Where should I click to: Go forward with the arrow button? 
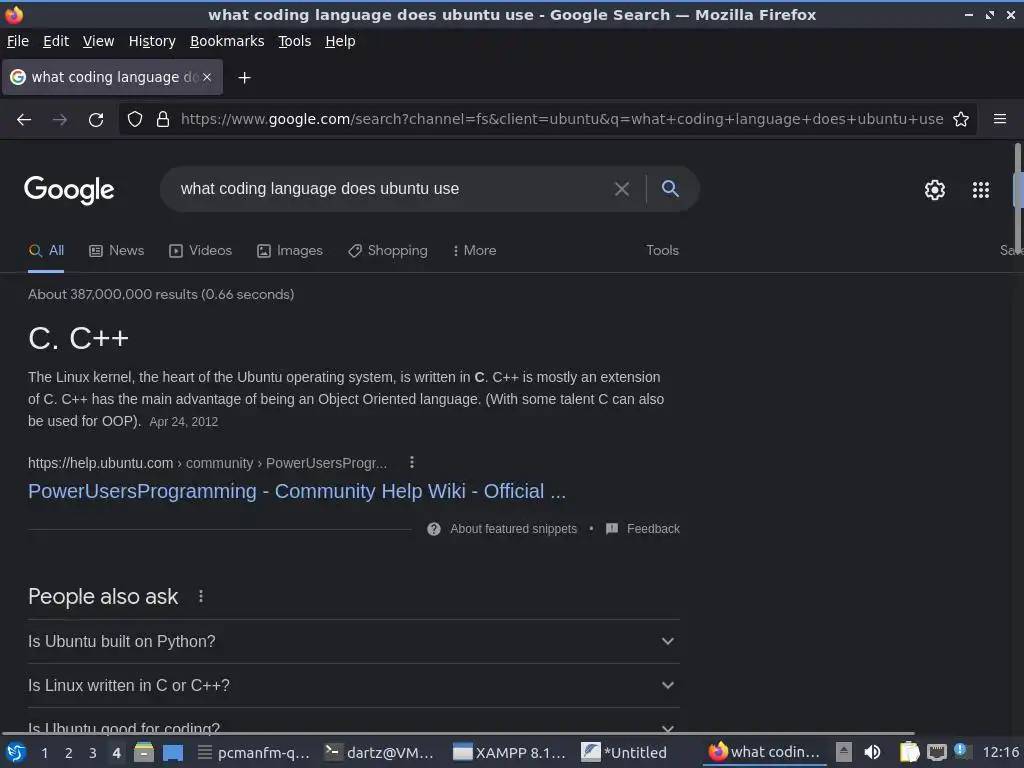[59, 120]
